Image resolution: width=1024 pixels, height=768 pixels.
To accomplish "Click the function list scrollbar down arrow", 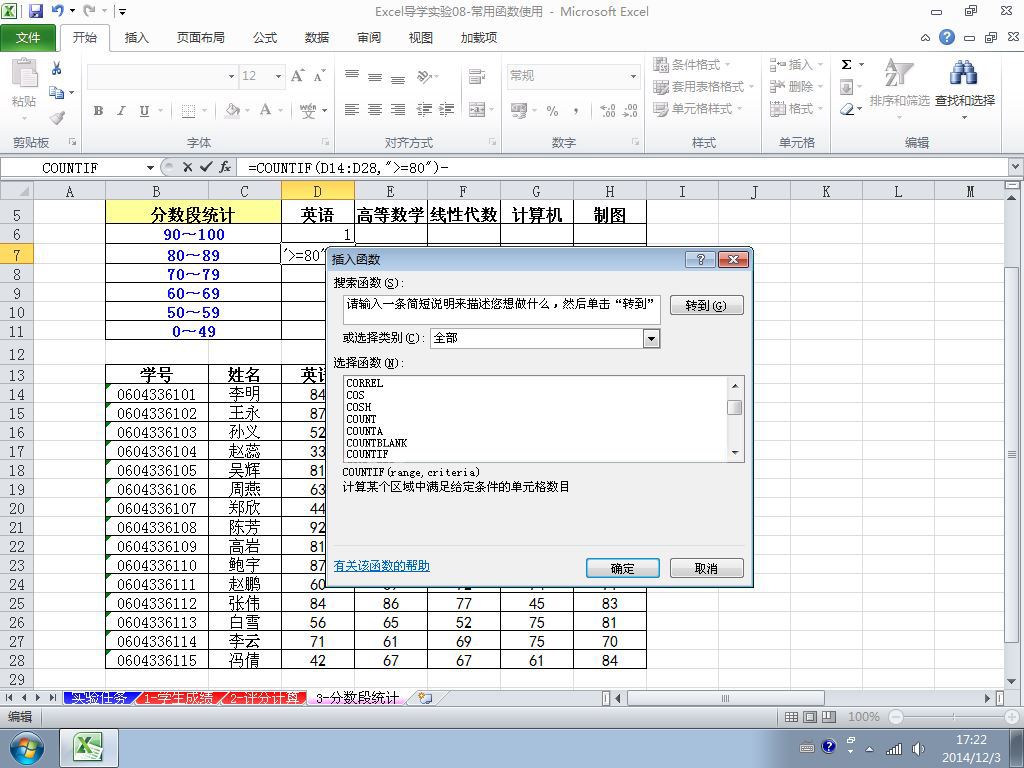I will coord(735,453).
